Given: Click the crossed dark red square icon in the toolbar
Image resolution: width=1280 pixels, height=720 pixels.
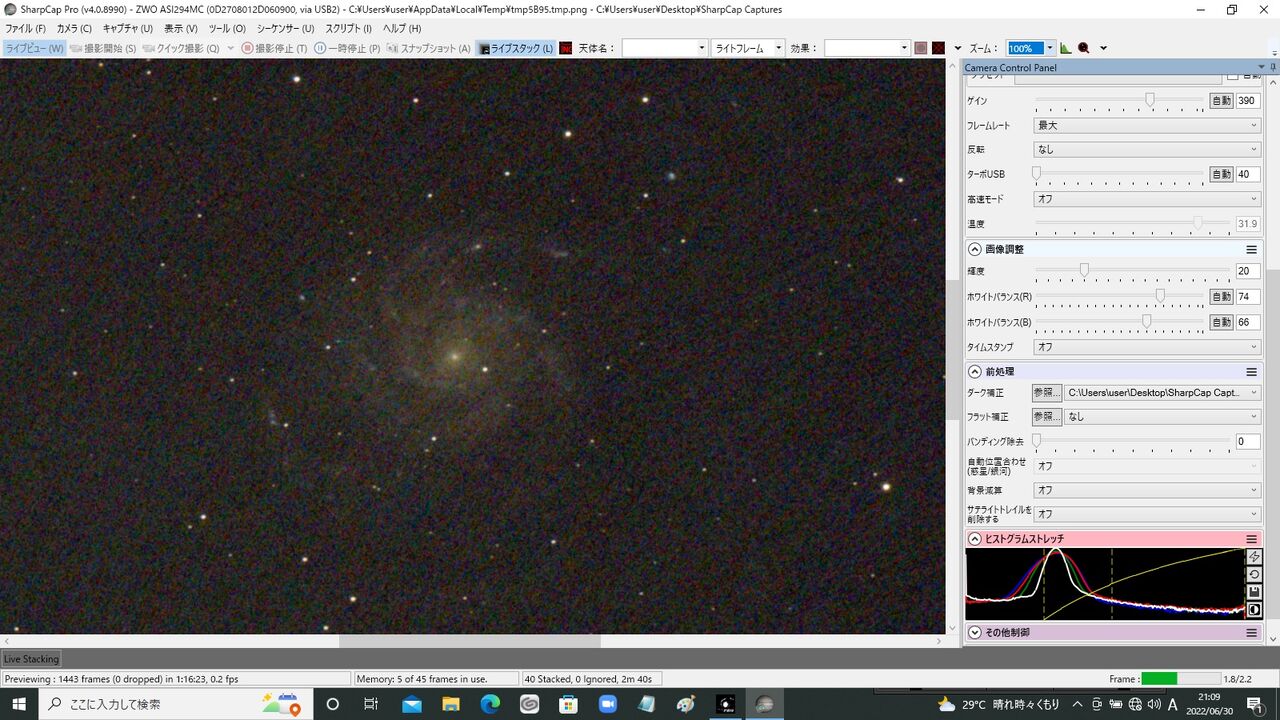Looking at the screenshot, I should [939, 48].
